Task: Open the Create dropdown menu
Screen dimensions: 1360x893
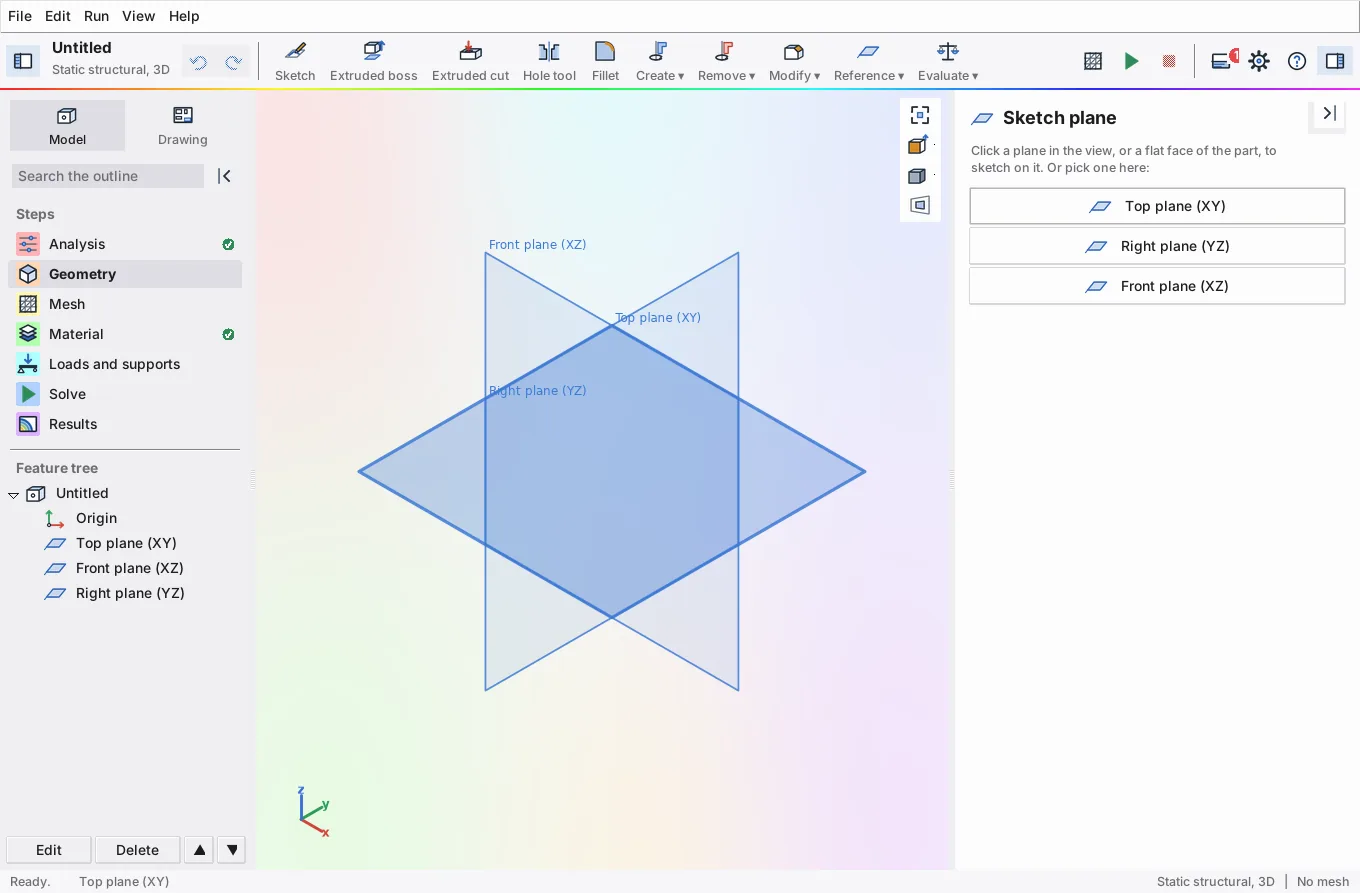Action: pyautogui.click(x=660, y=61)
